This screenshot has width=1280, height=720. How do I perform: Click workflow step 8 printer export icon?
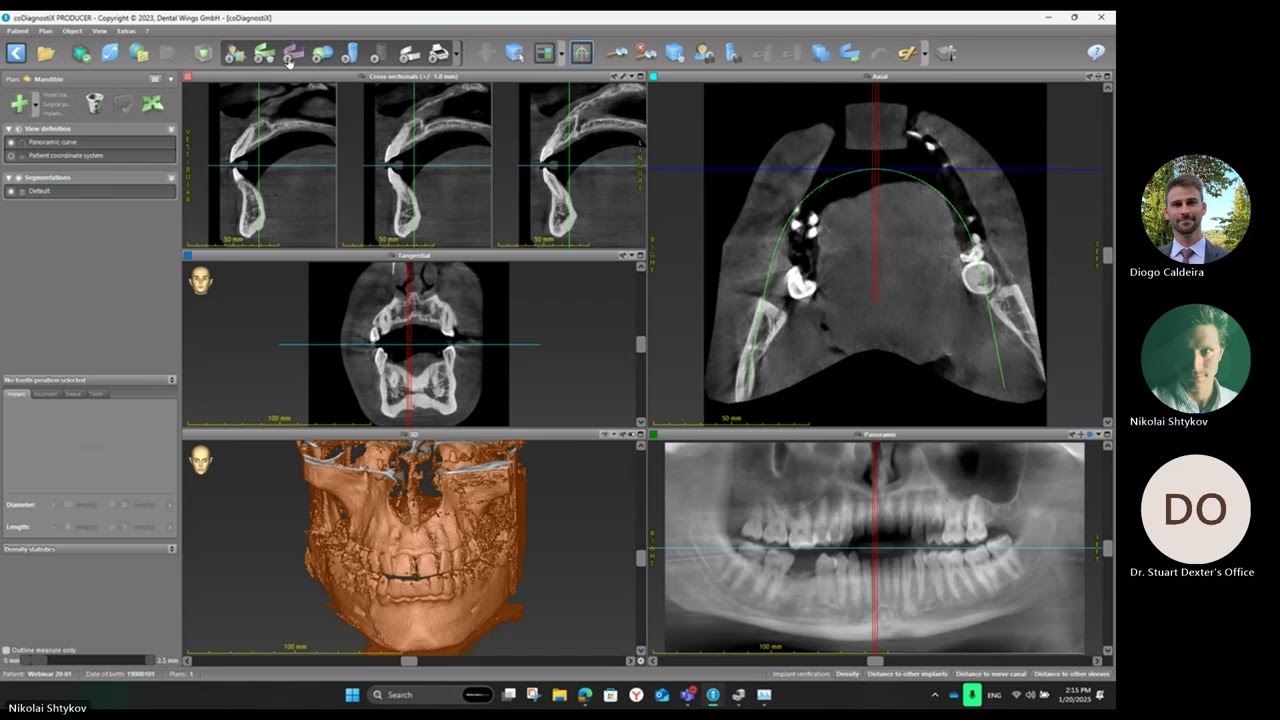click(x=438, y=53)
